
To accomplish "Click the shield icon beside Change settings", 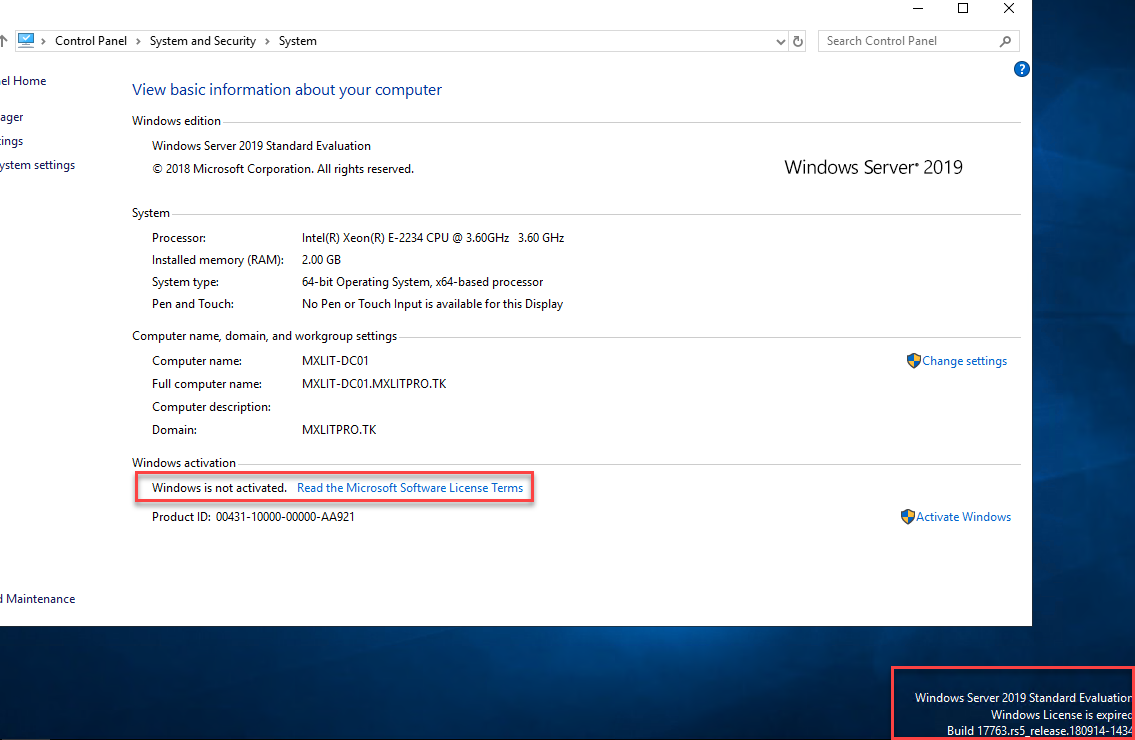I will coord(913,361).
